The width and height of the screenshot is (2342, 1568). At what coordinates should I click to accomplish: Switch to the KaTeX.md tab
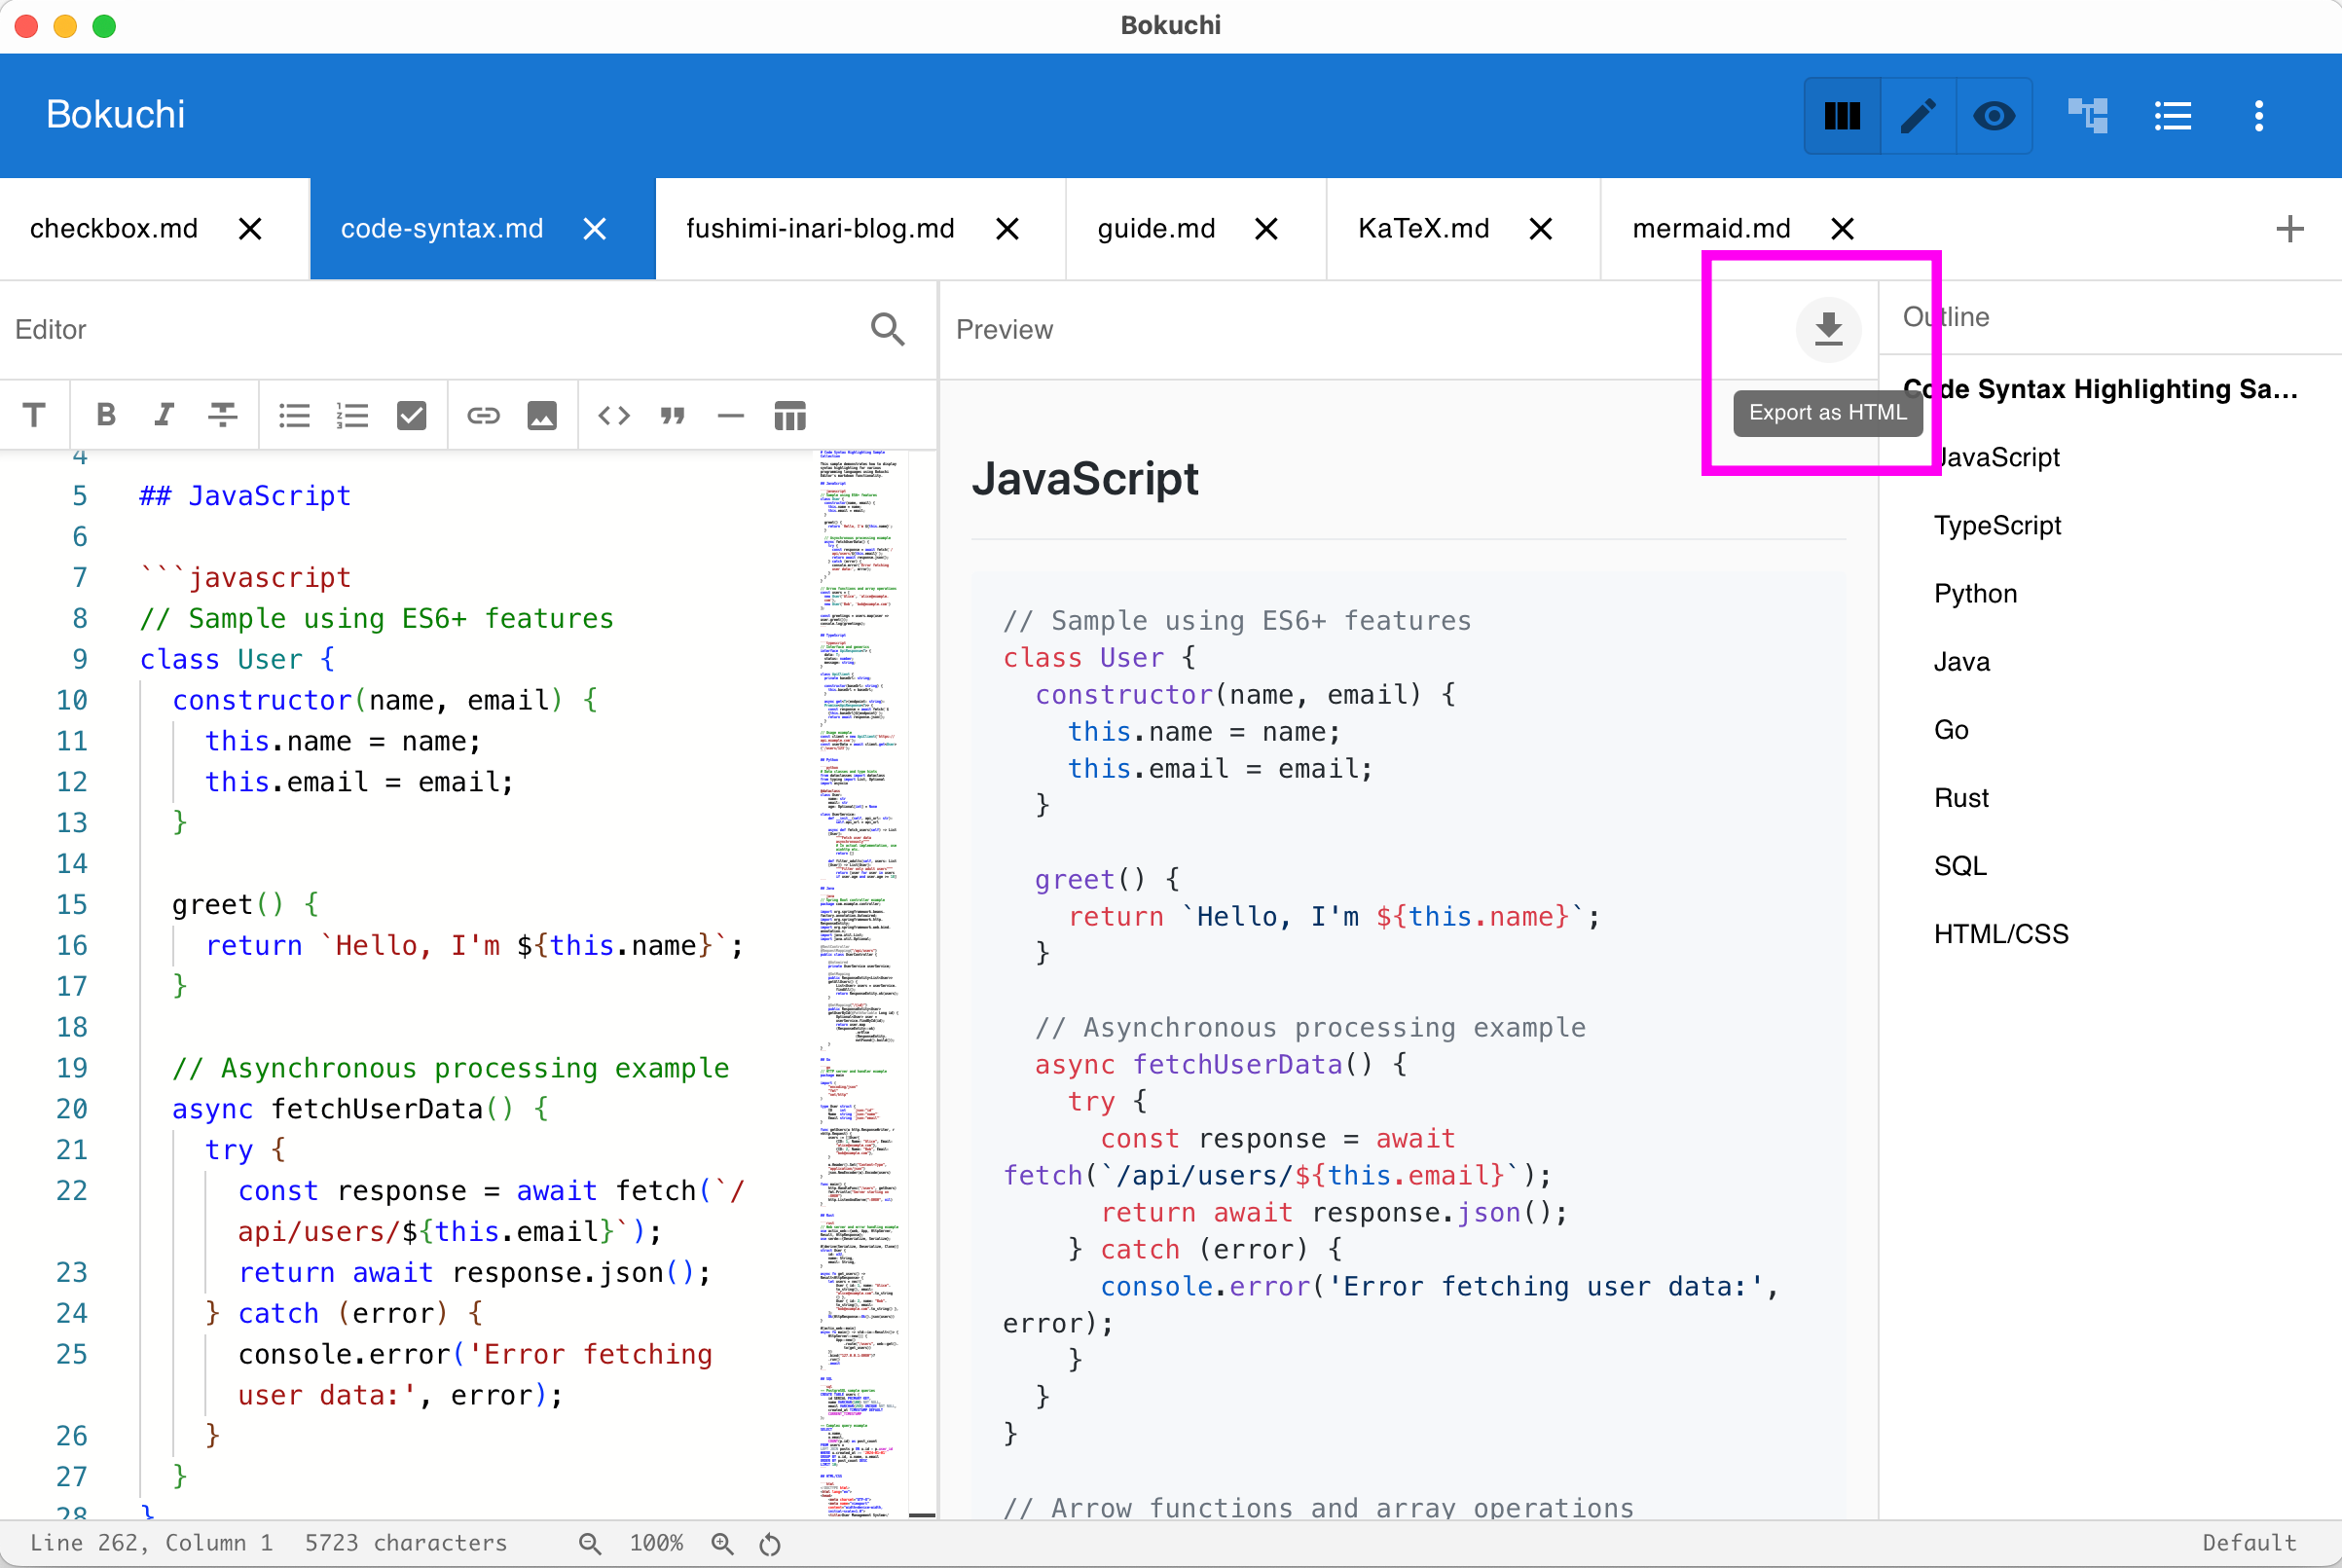coord(1423,228)
